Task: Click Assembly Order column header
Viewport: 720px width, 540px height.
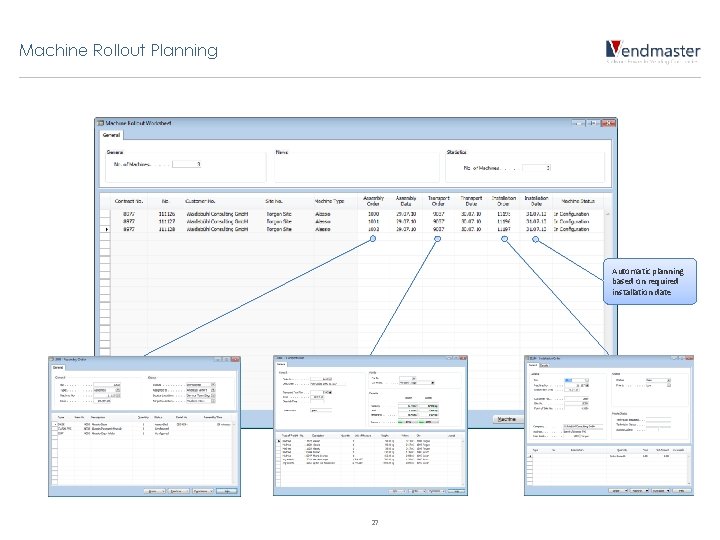Action: click(x=373, y=201)
